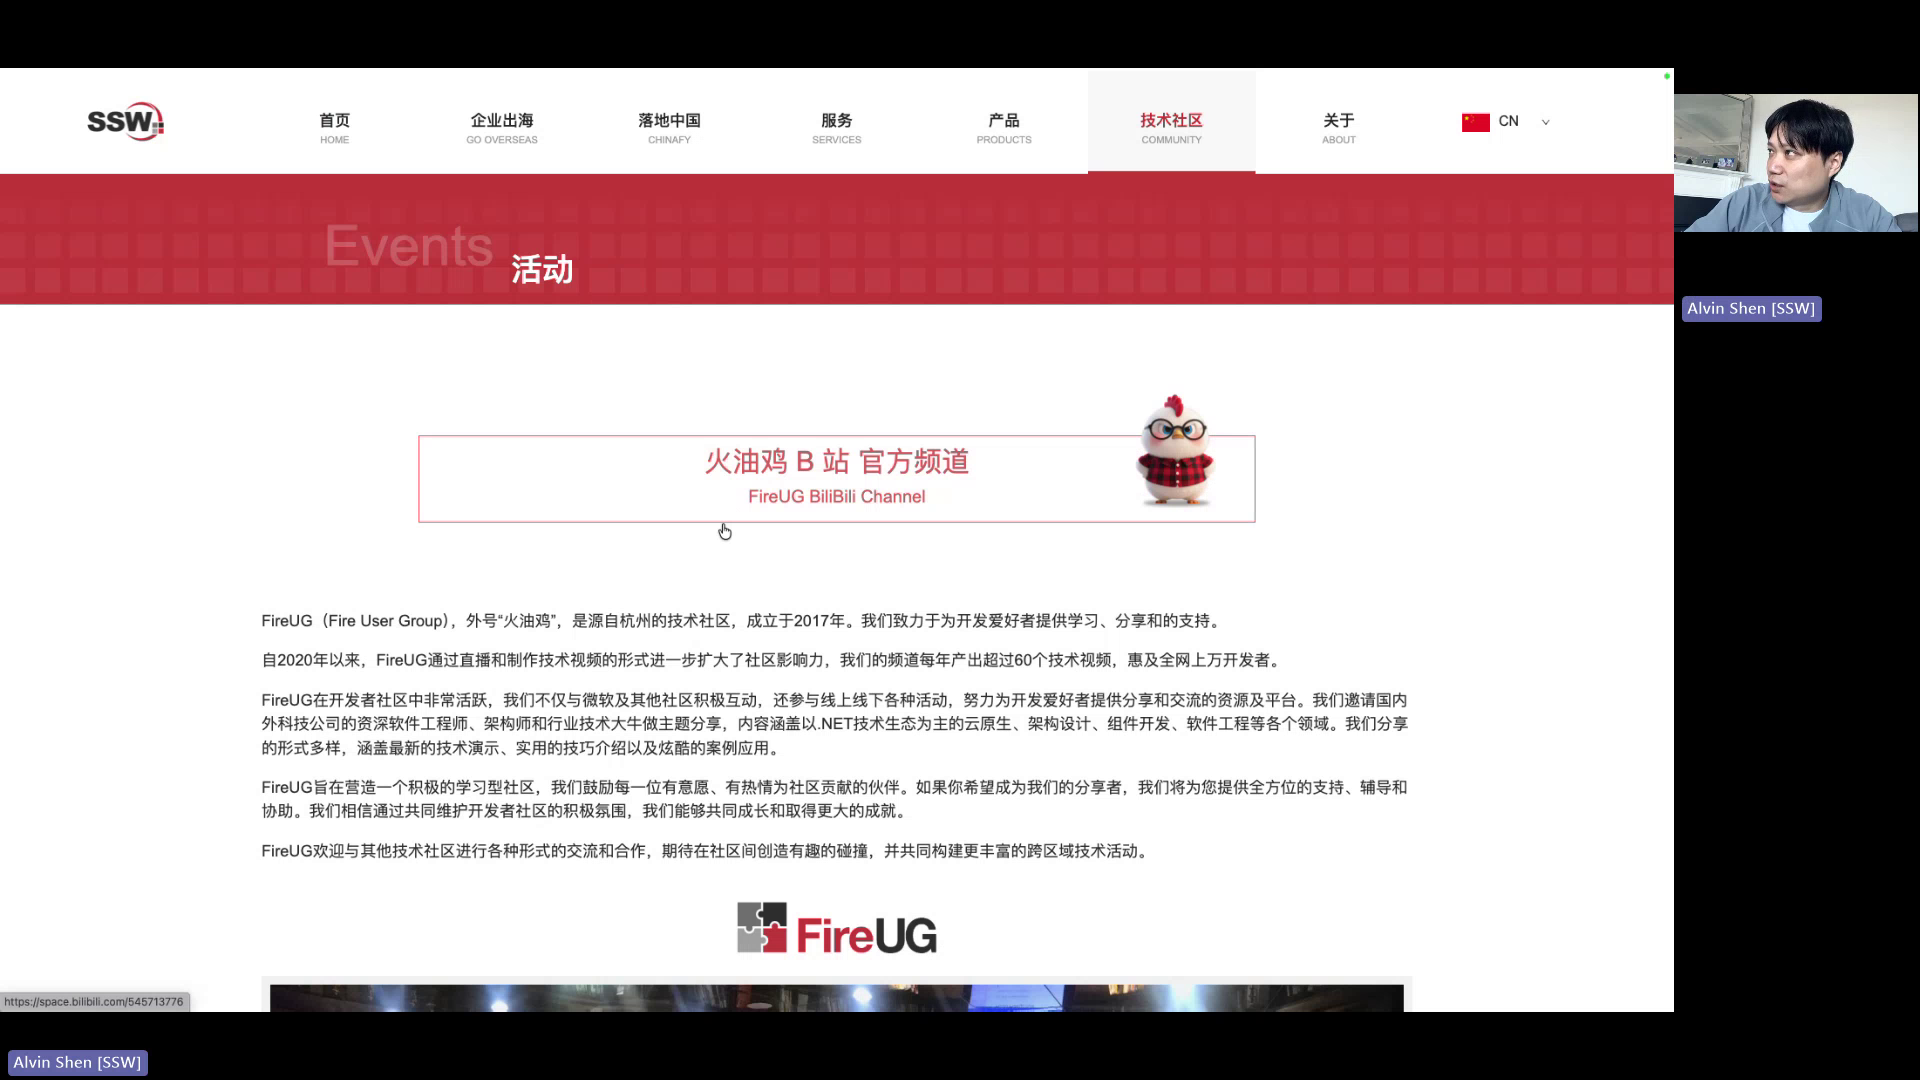This screenshot has width=1920, height=1080.
Task: Select the 技术社区 COMMUNITY tab
Action: [x=1171, y=127]
